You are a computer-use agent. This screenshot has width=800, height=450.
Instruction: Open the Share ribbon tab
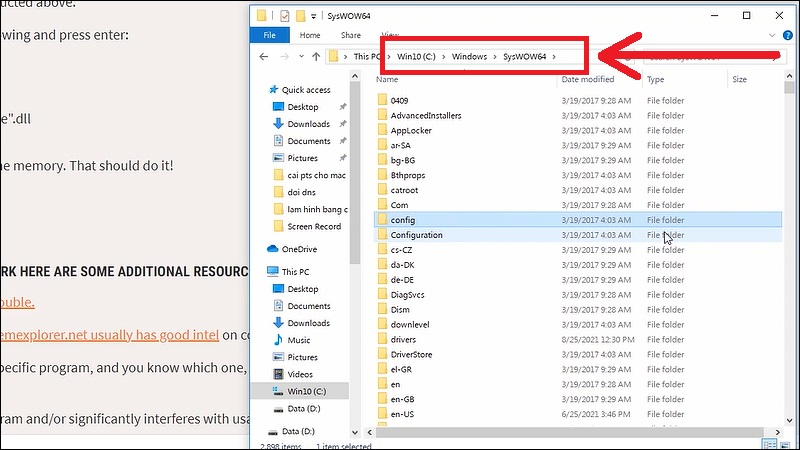click(351, 35)
